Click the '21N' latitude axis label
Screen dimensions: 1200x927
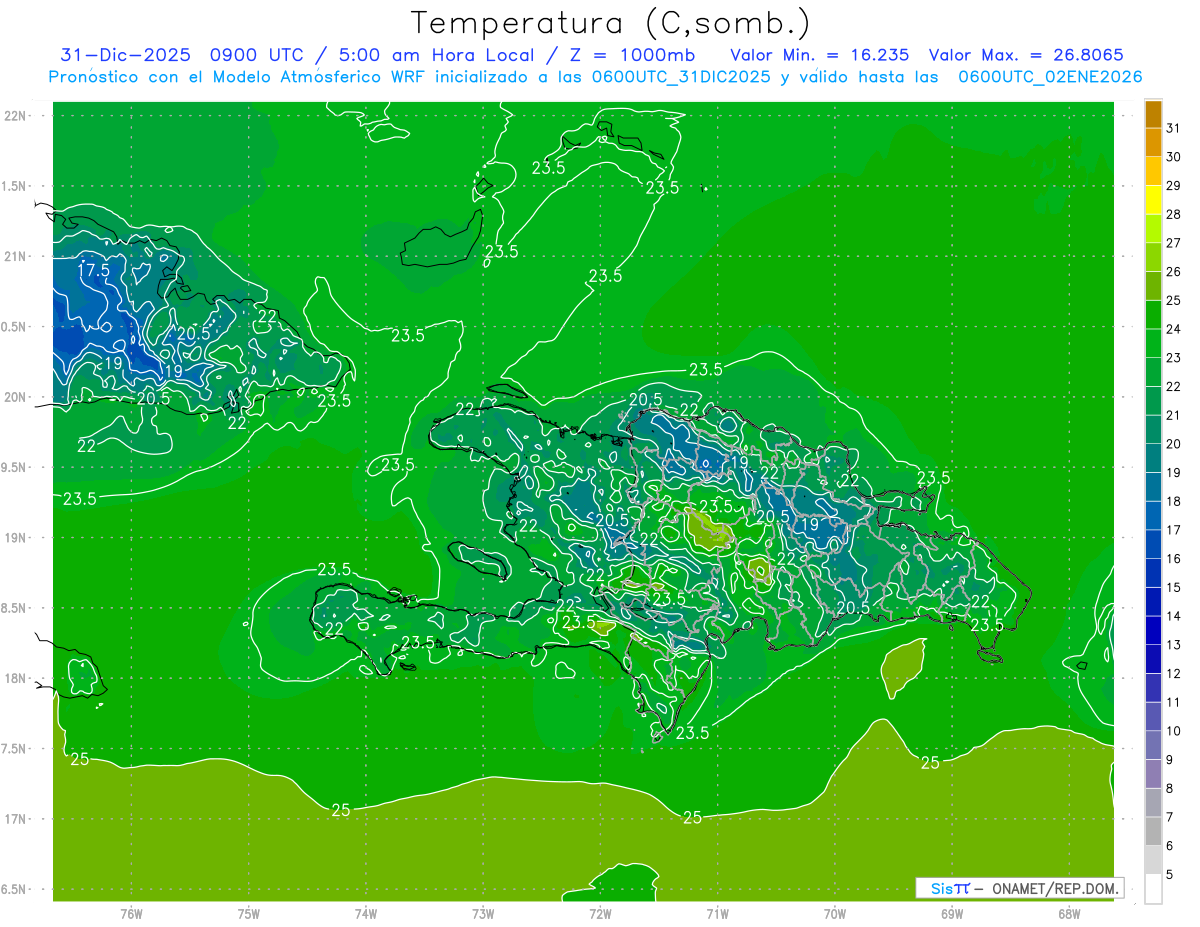[x=16, y=256]
